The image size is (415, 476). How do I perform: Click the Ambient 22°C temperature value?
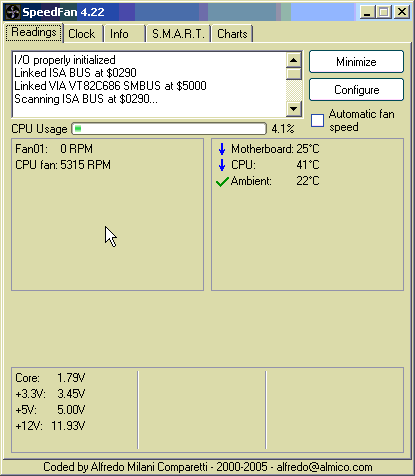pyautogui.click(x=308, y=181)
